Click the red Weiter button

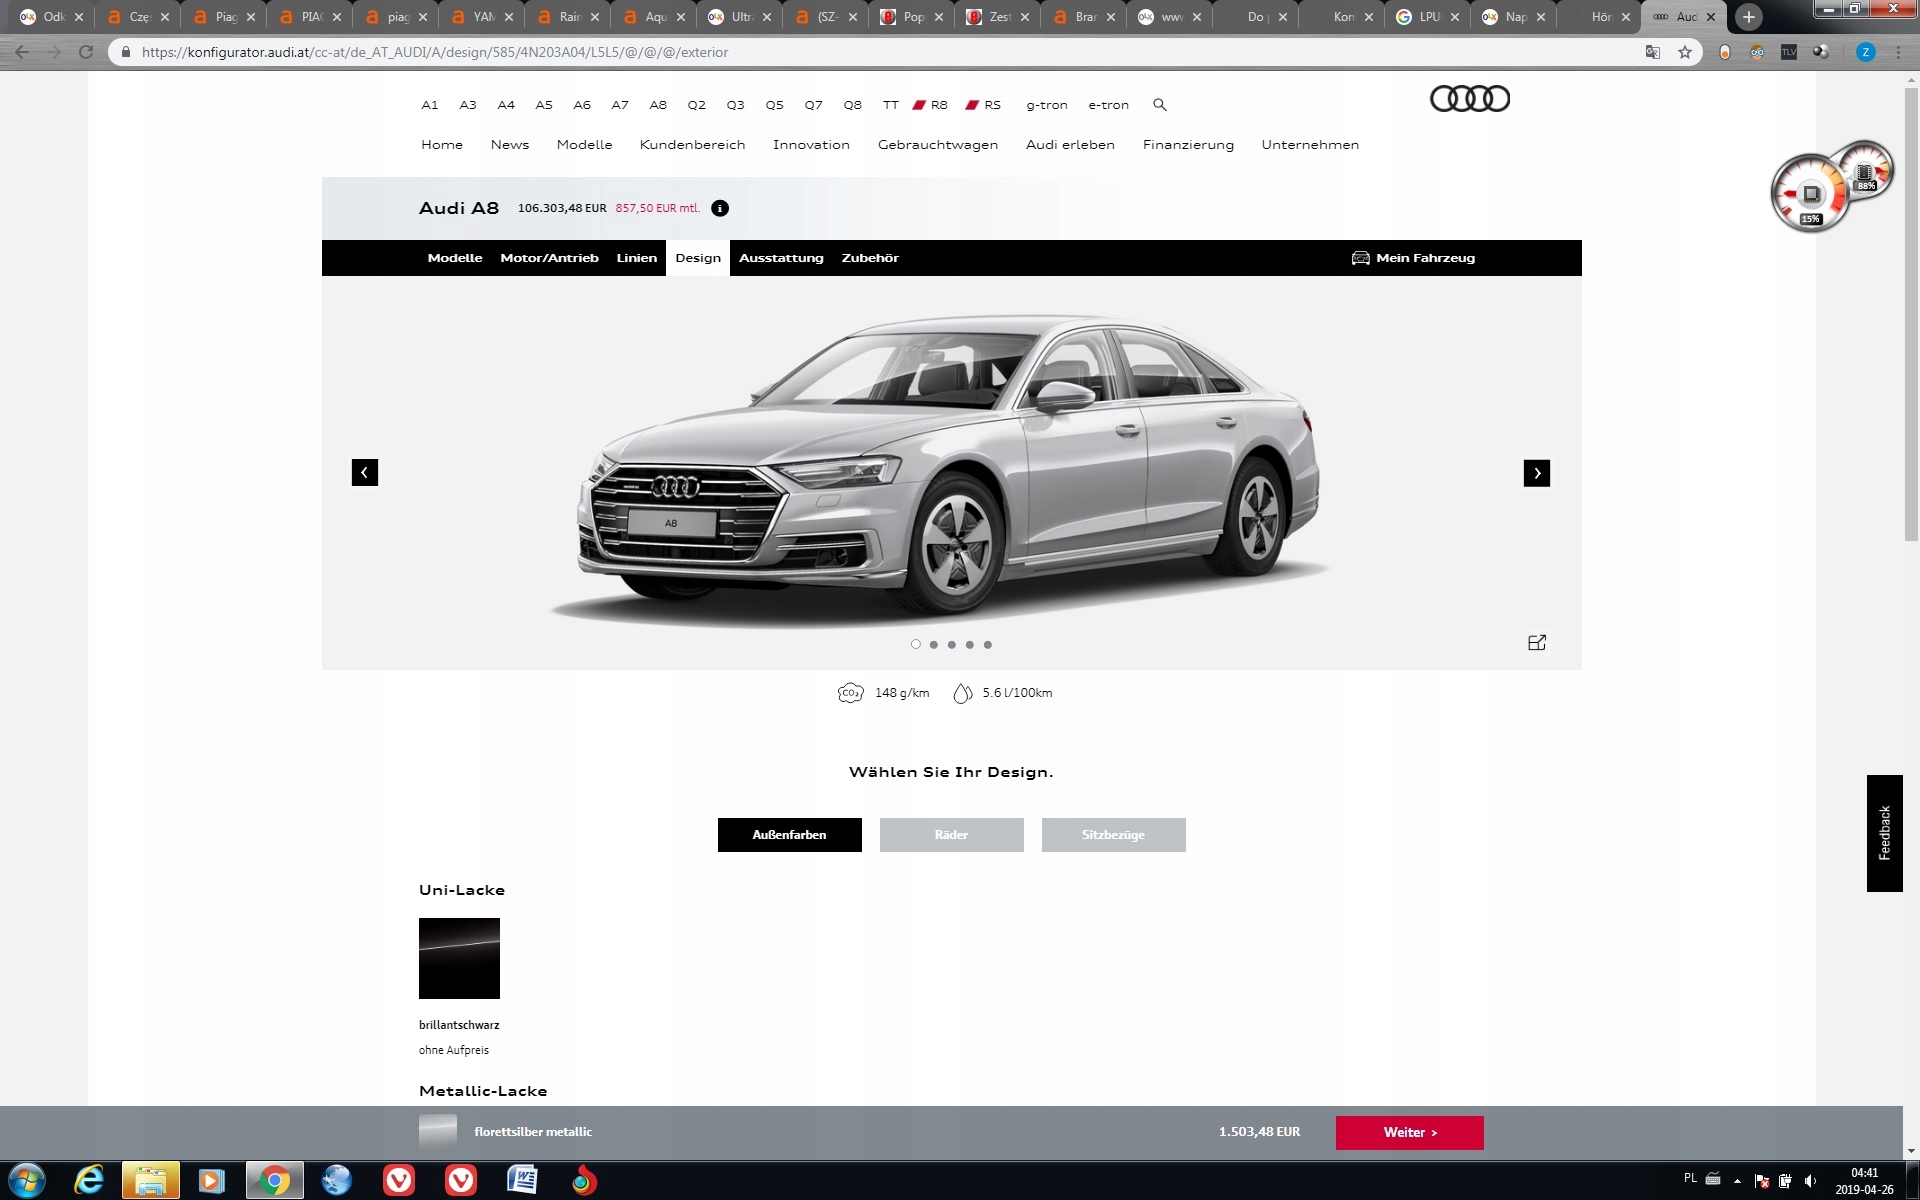1410,1133
